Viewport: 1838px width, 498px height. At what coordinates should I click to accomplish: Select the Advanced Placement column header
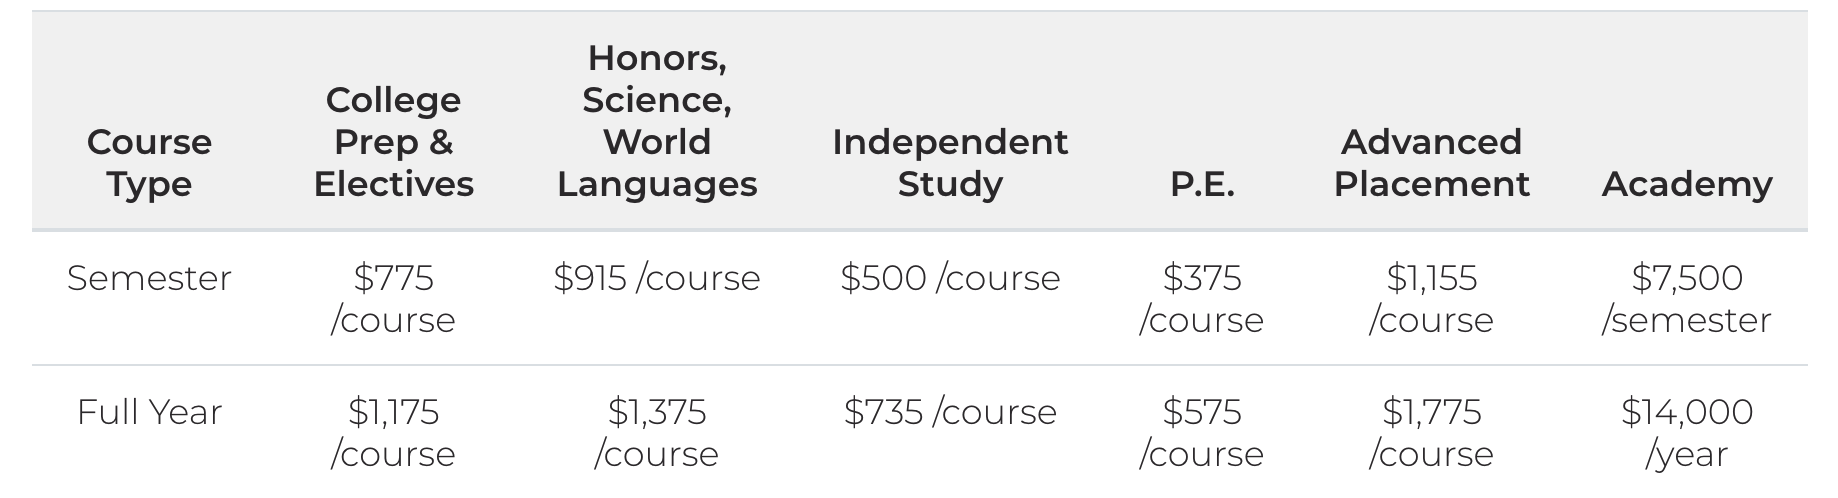click(1431, 163)
